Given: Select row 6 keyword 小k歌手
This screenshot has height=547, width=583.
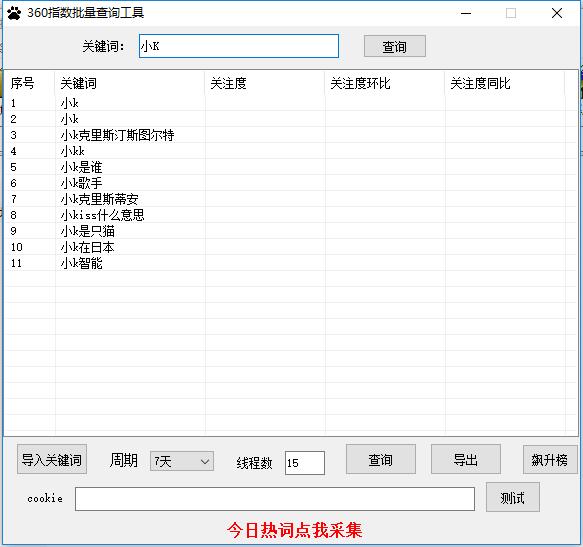Looking at the screenshot, I should [81, 183].
